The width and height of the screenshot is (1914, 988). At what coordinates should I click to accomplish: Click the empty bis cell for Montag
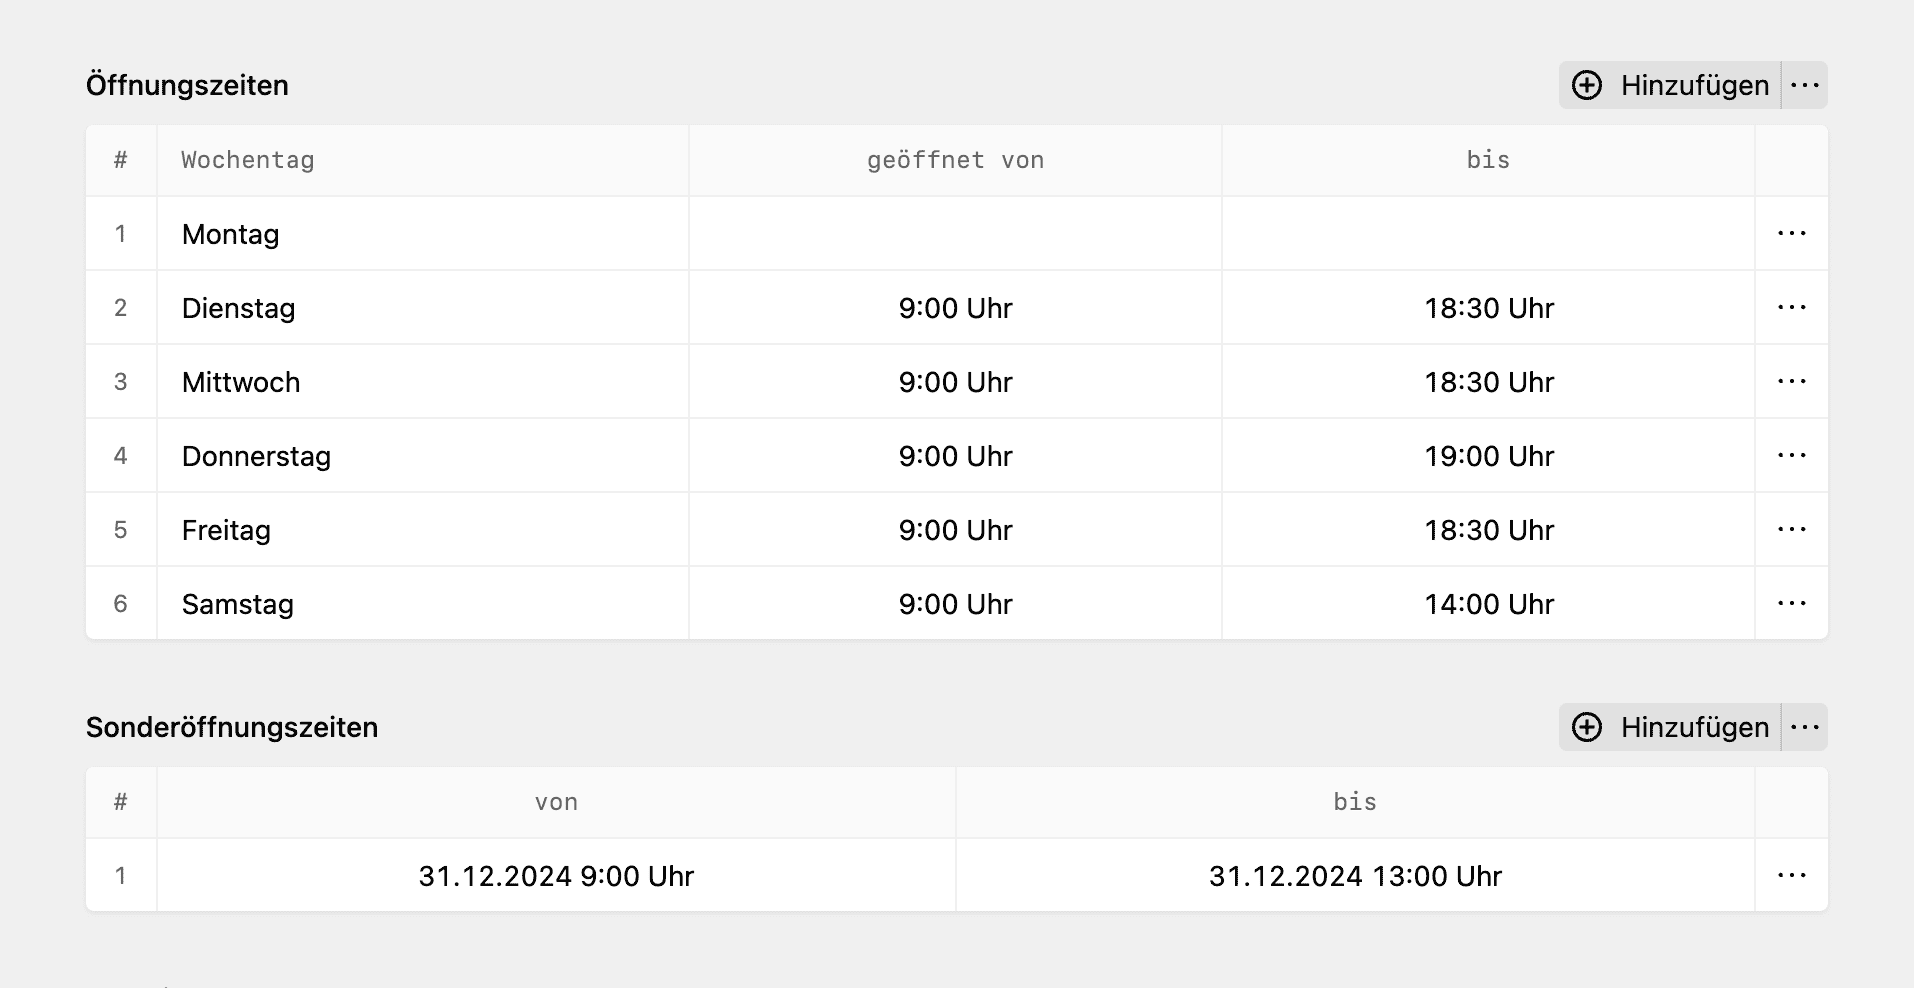[x=1489, y=234]
